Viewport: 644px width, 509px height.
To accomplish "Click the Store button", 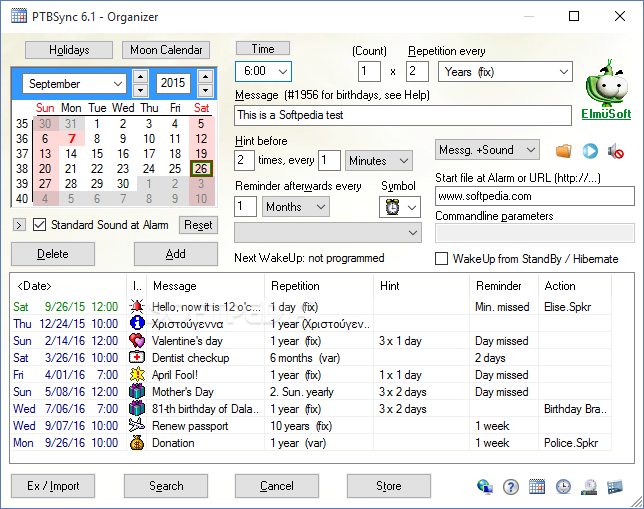I will [x=389, y=486].
